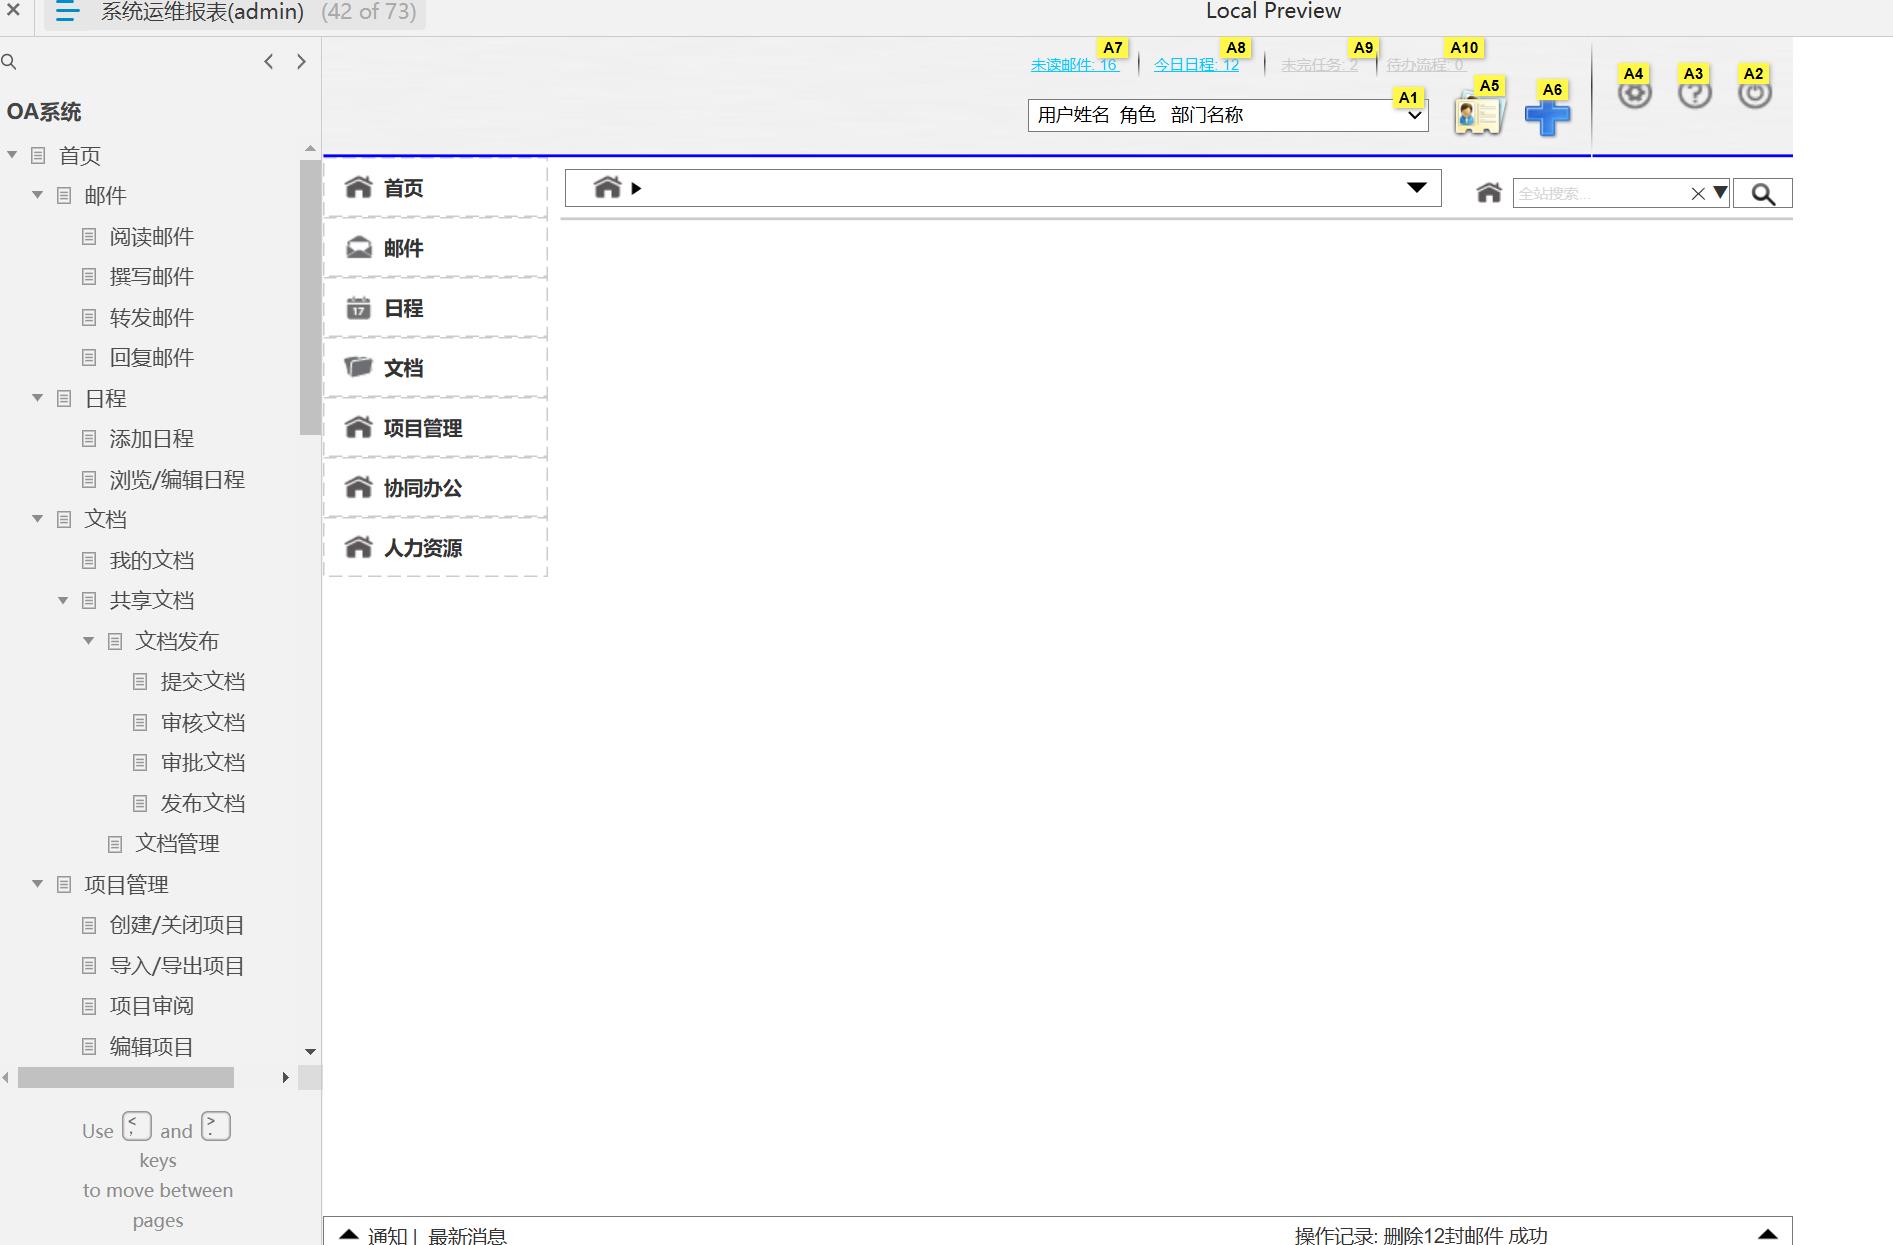This screenshot has width=1893, height=1245.
Task: Select the 审批文档 page in tree
Action: click(x=202, y=762)
